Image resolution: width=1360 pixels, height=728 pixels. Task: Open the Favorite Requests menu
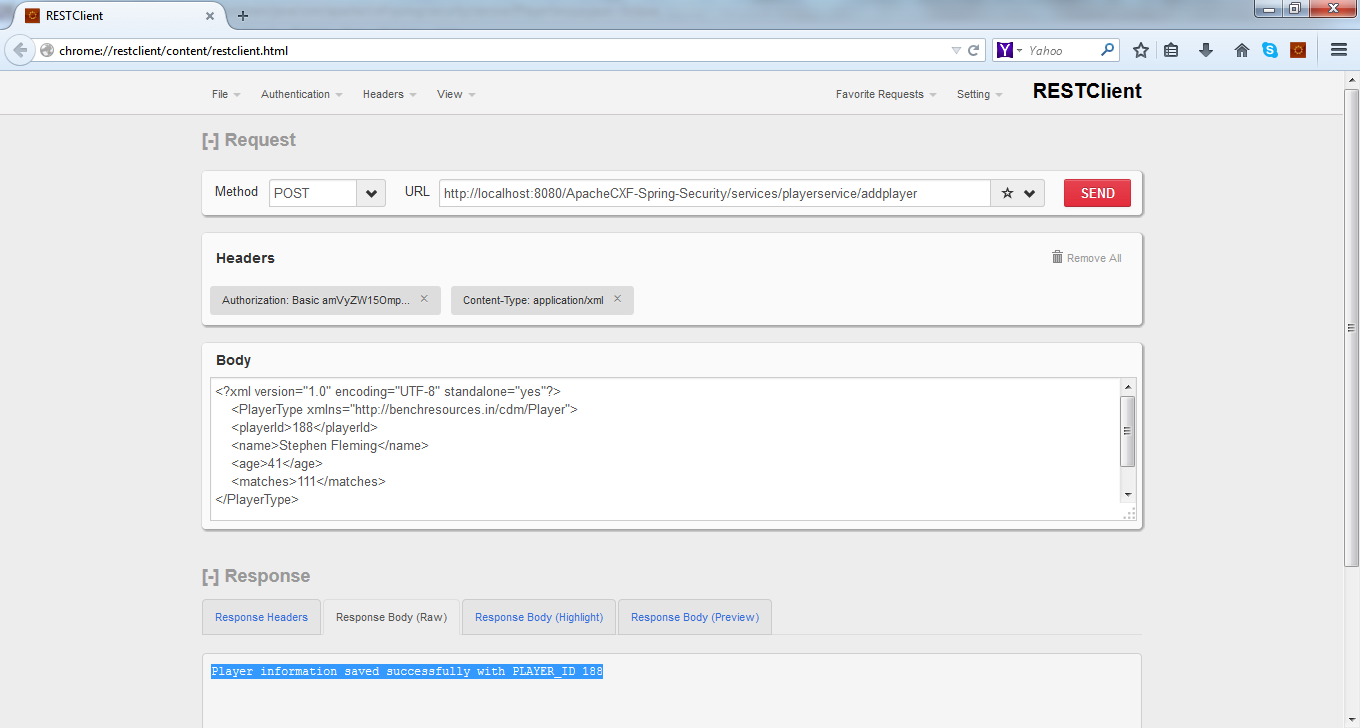885,94
